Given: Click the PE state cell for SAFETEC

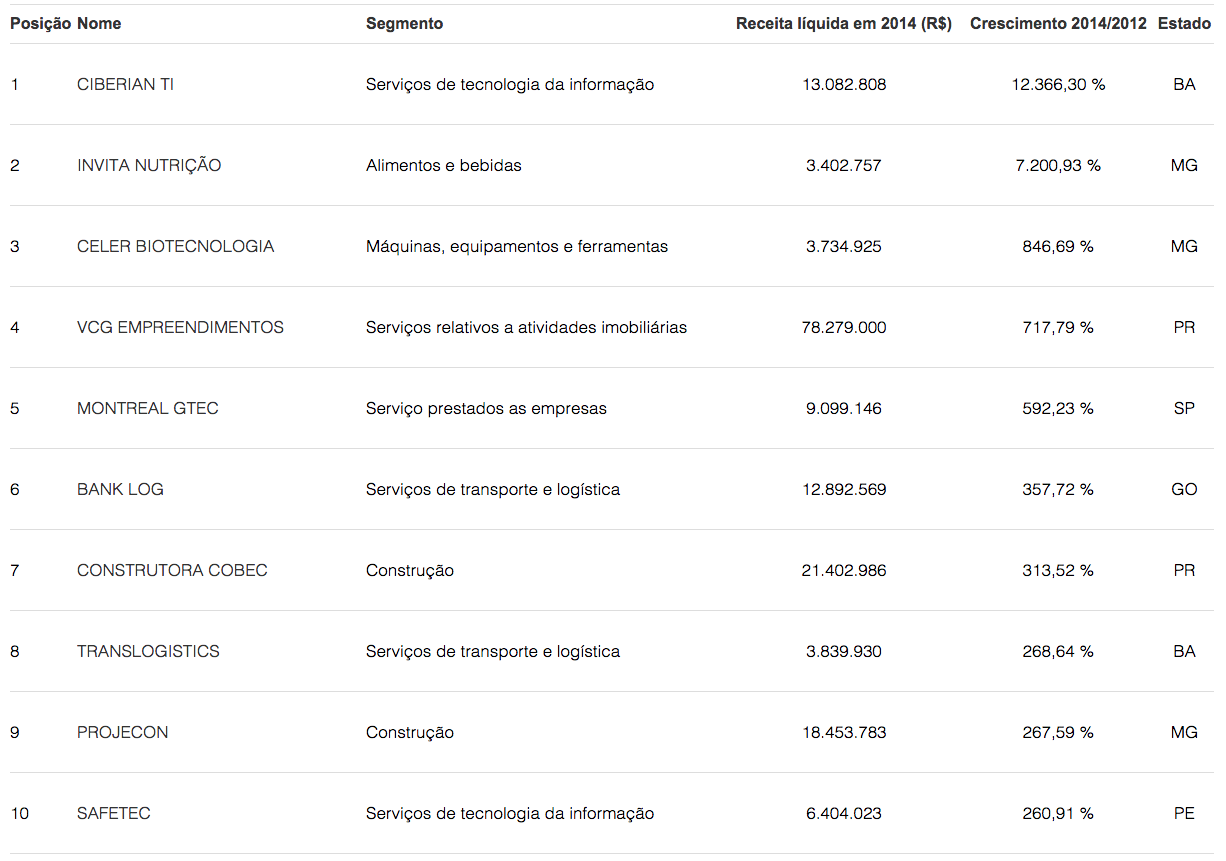Looking at the screenshot, I should 1184,814.
